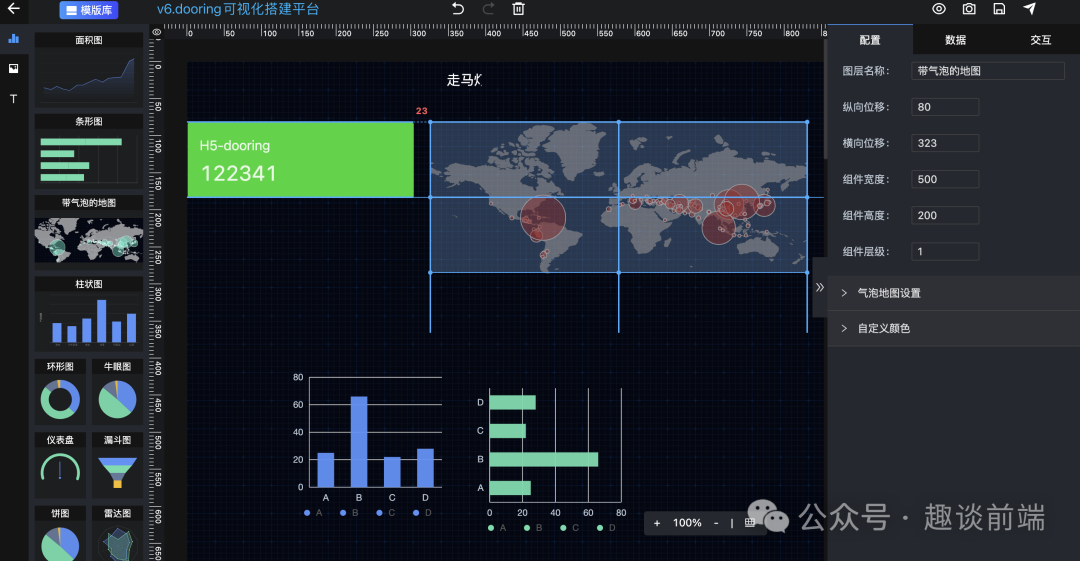The width and height of the screenshot is (1080, 561).
Task: Click the trash delete icon
Action: 519,9
